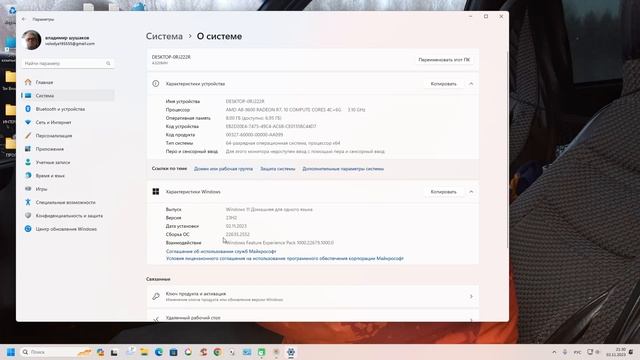
Task: Open Приложения settings
Action: coord(67,149)
